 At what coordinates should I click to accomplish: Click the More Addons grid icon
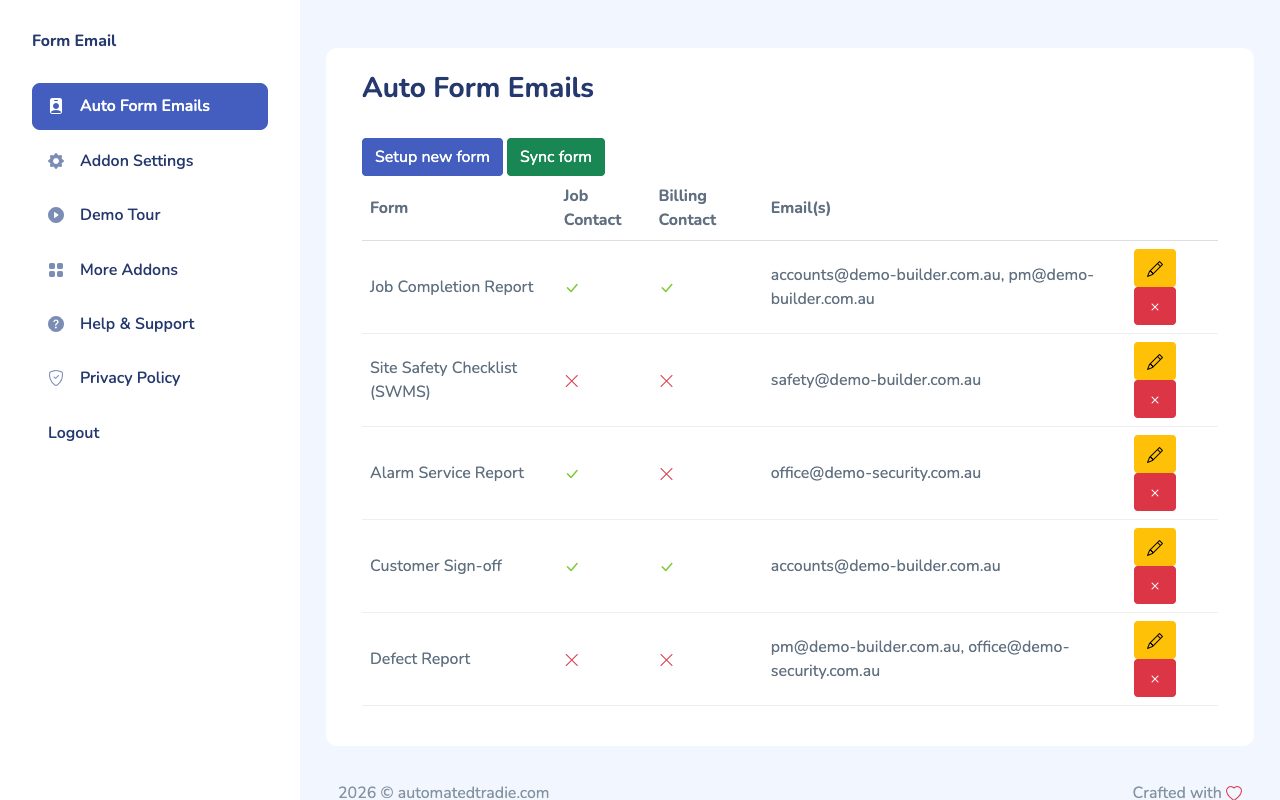click(x=56, y=270)
